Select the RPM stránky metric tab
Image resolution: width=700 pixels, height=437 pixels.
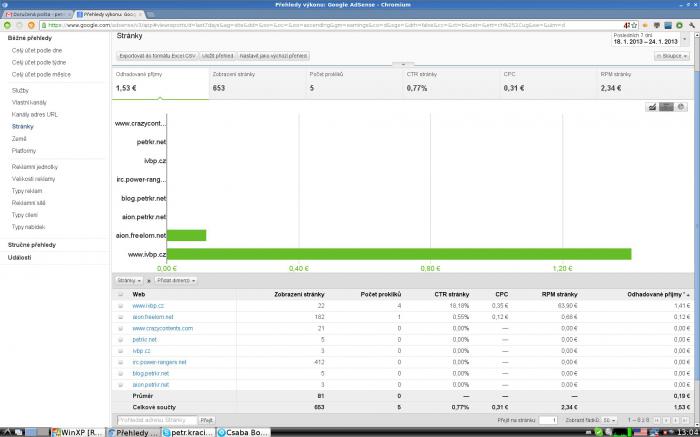645,83
